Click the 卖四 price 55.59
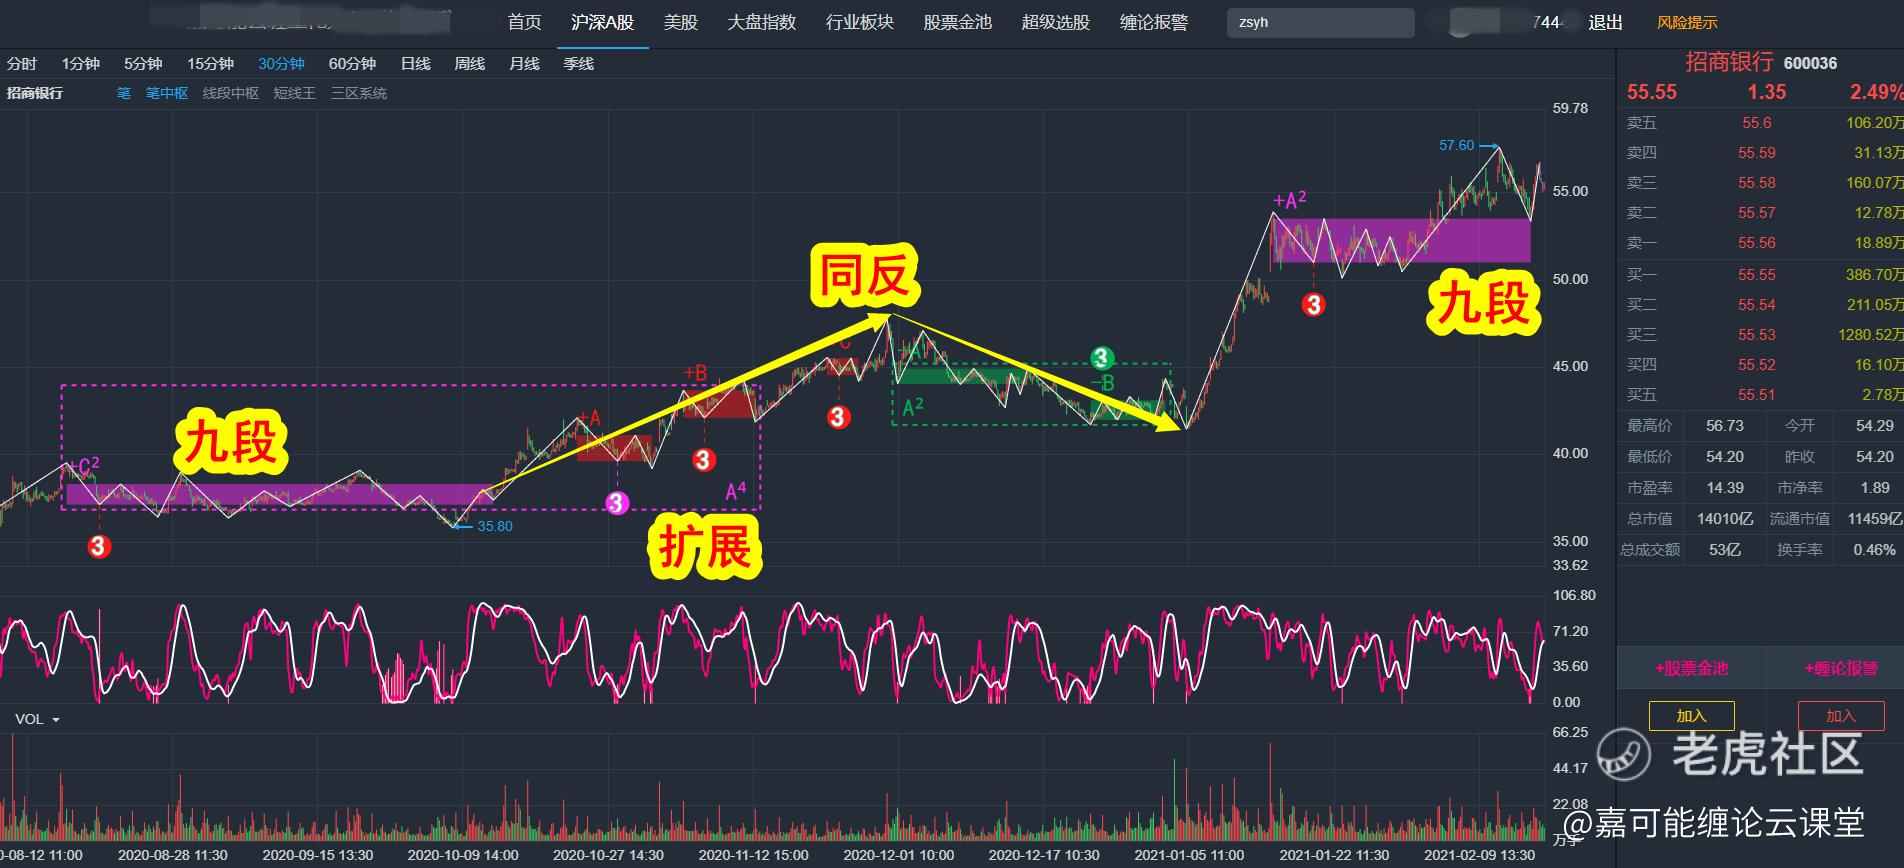This screenshot has height=868, width=1904. coord(1756,153)
